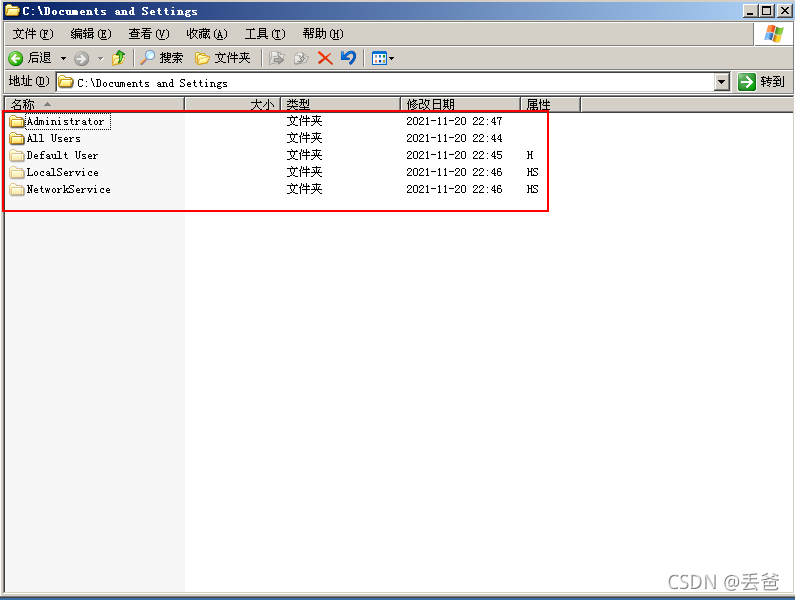Maximize the Documents and Settings window
Image resolution: width=795 pixels, height=600 pixels.
pyautogui.click(x=767, y=11)
